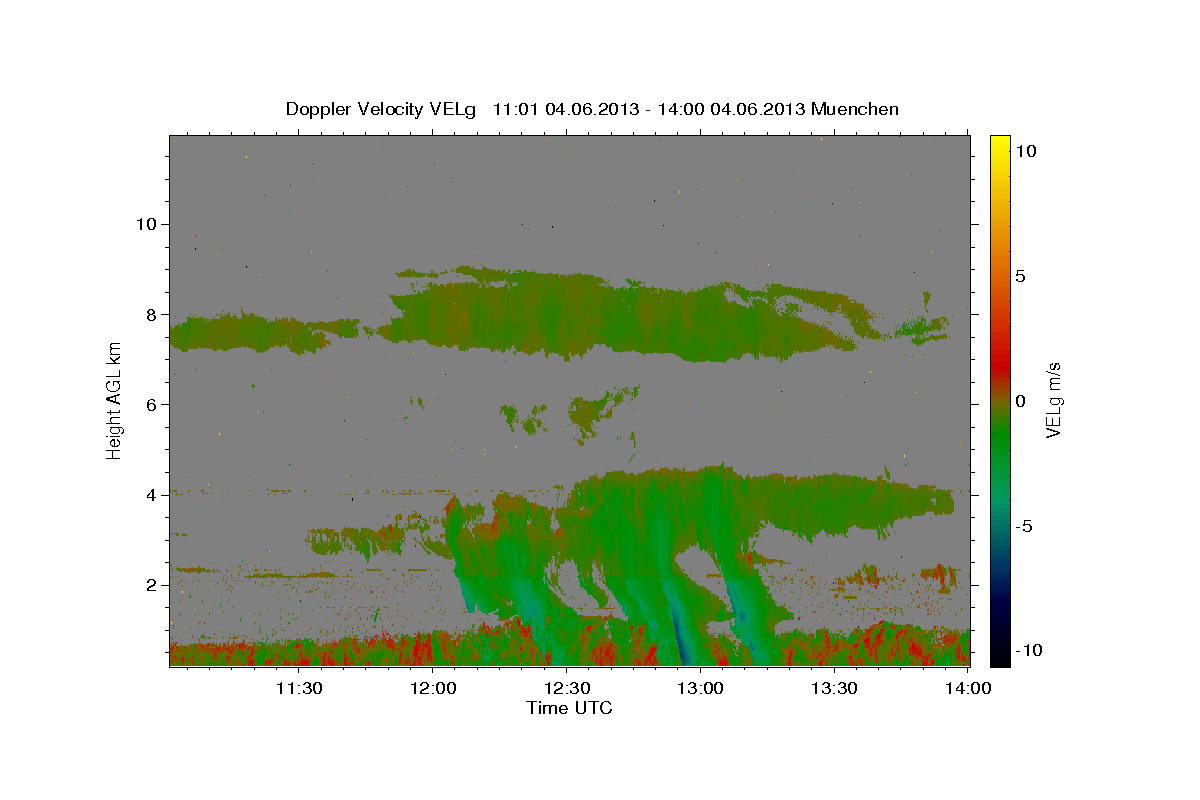Click the 'Time UTC' axis label
1200x800 pixels.
tap(569, 708)
